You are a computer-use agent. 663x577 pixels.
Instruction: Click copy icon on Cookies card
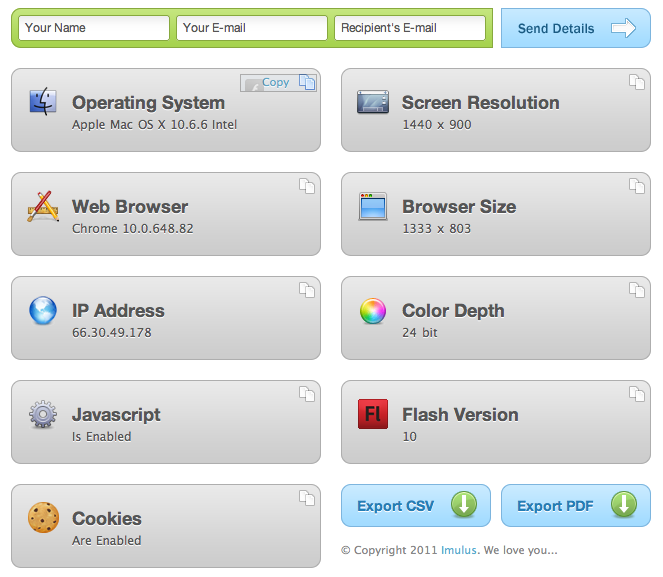307,498
